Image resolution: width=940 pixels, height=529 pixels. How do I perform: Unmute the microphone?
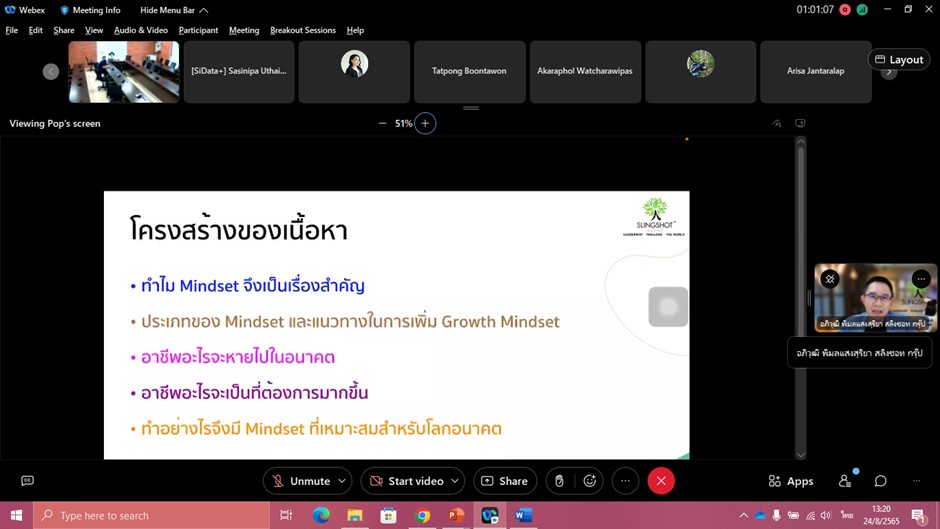(300, 481)
